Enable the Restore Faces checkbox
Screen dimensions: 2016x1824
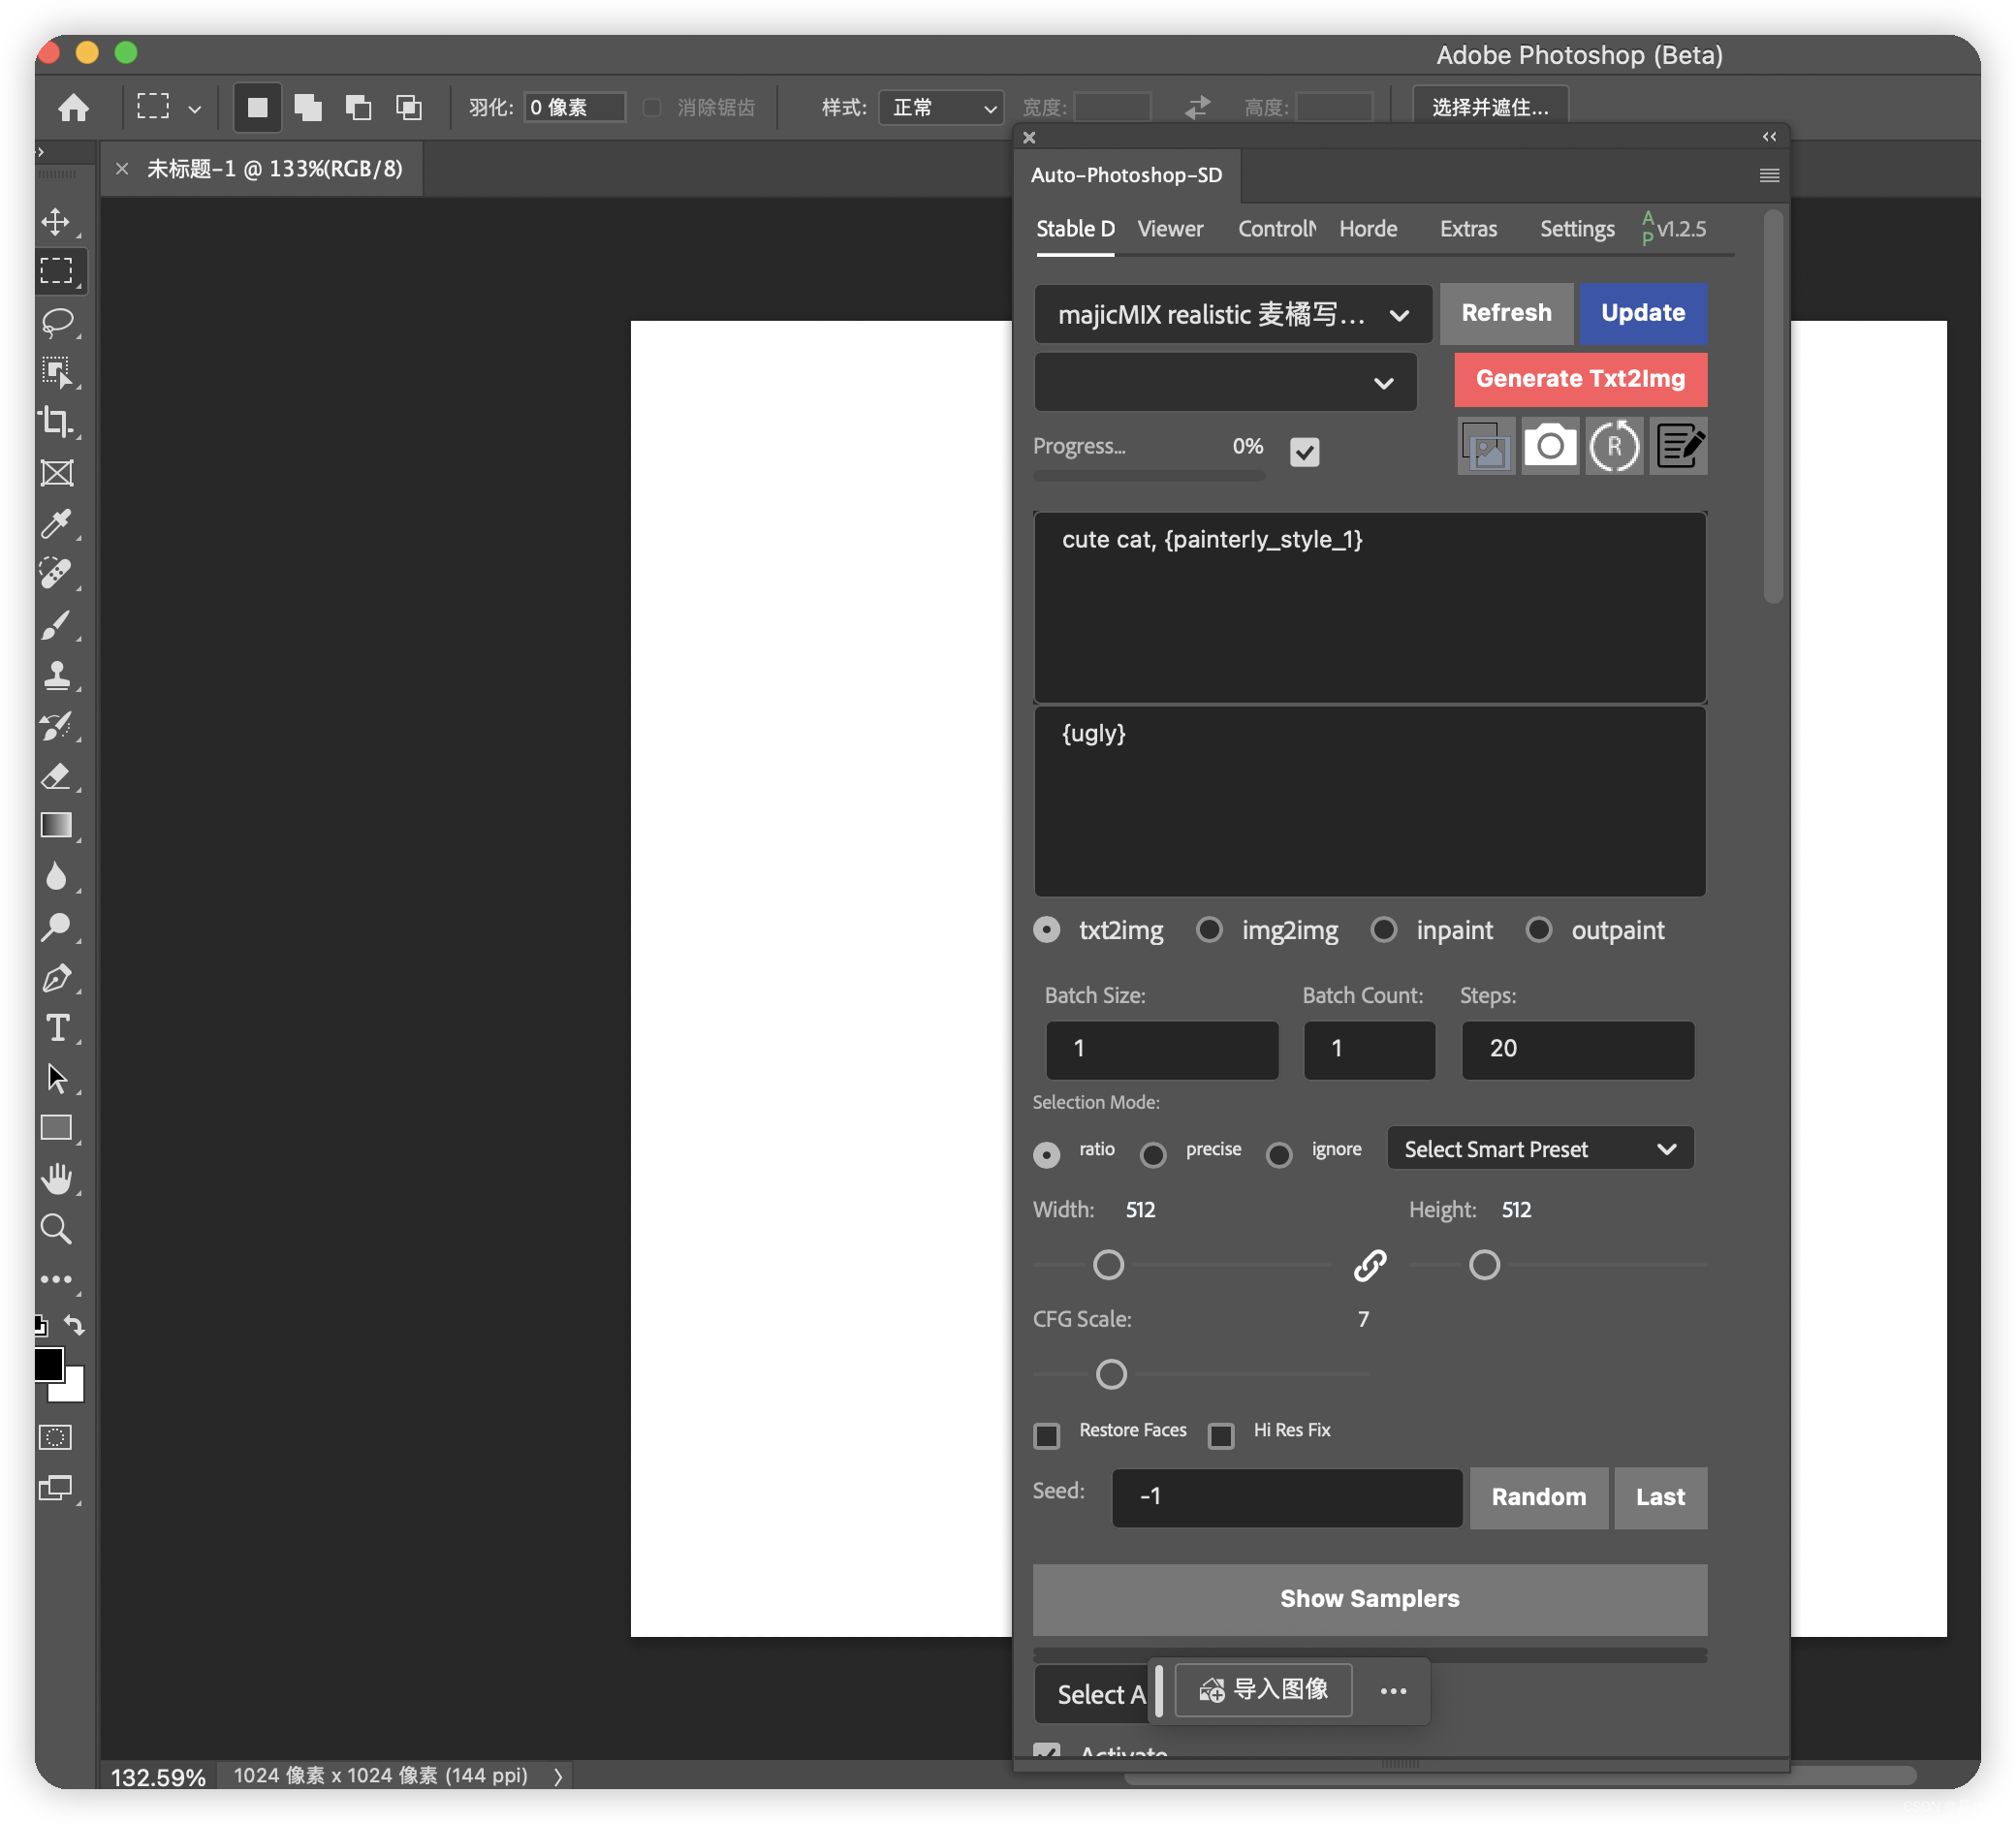[x=1047, y=1436]
